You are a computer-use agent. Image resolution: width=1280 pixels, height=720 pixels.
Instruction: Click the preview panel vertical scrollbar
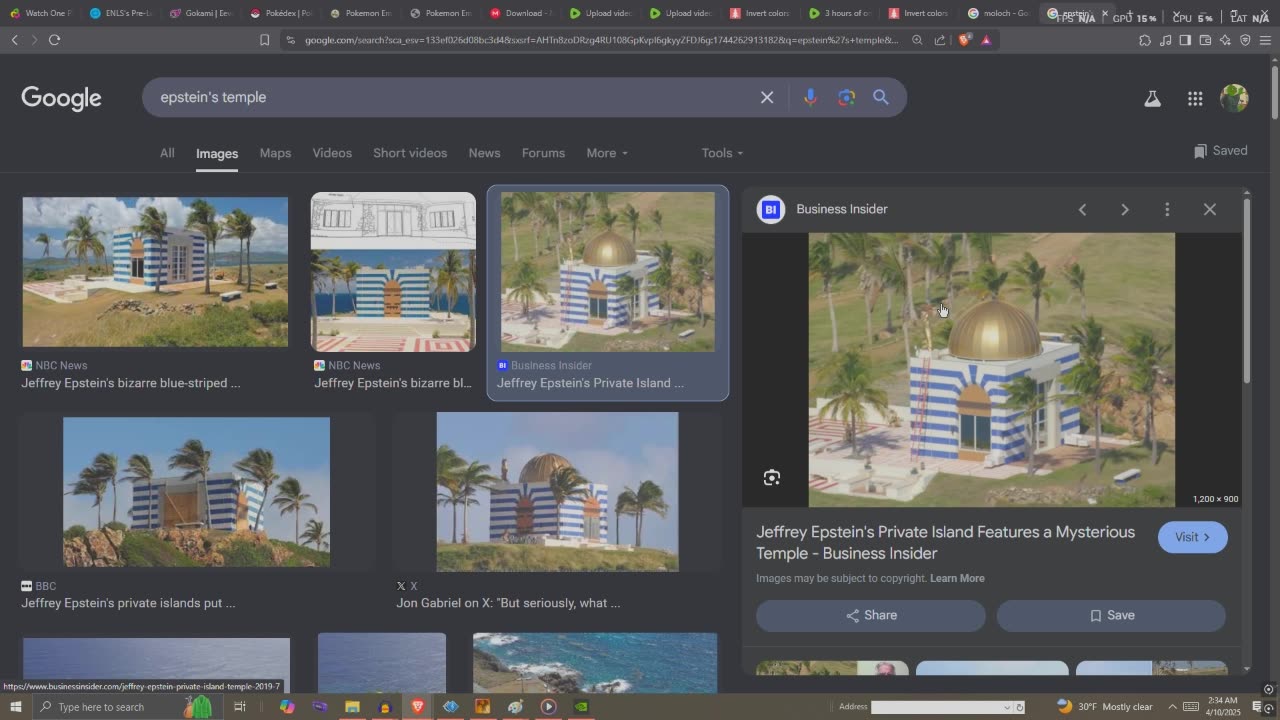[x=1246, y=290]
